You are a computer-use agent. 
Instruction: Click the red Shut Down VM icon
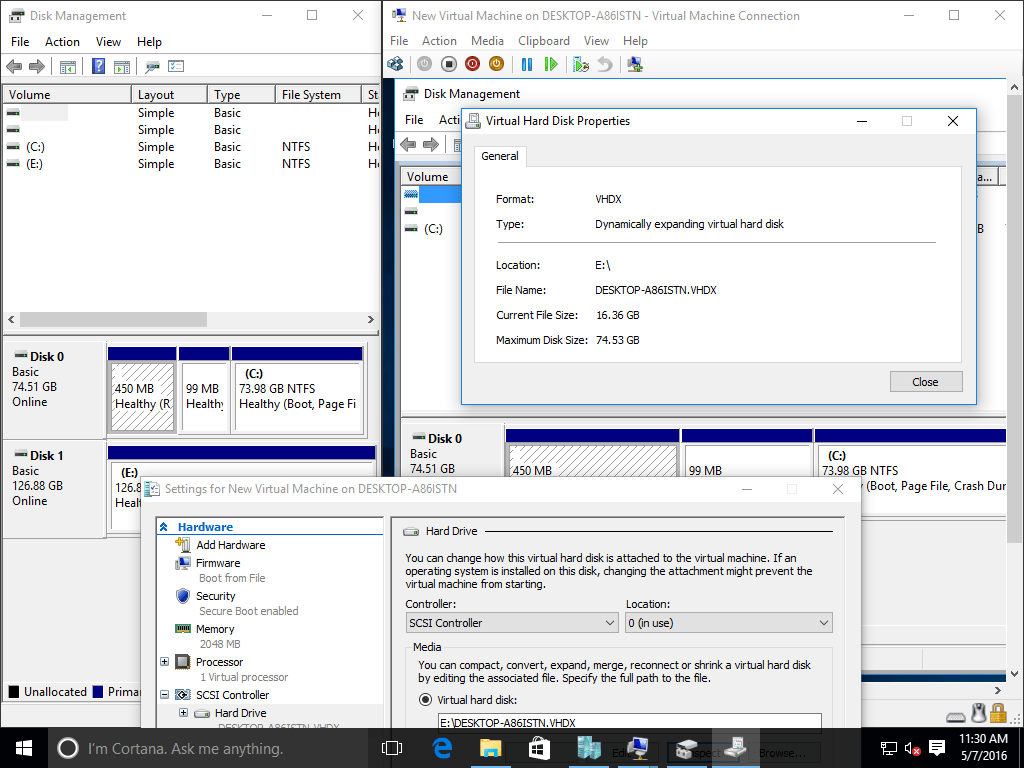point(472,64)
